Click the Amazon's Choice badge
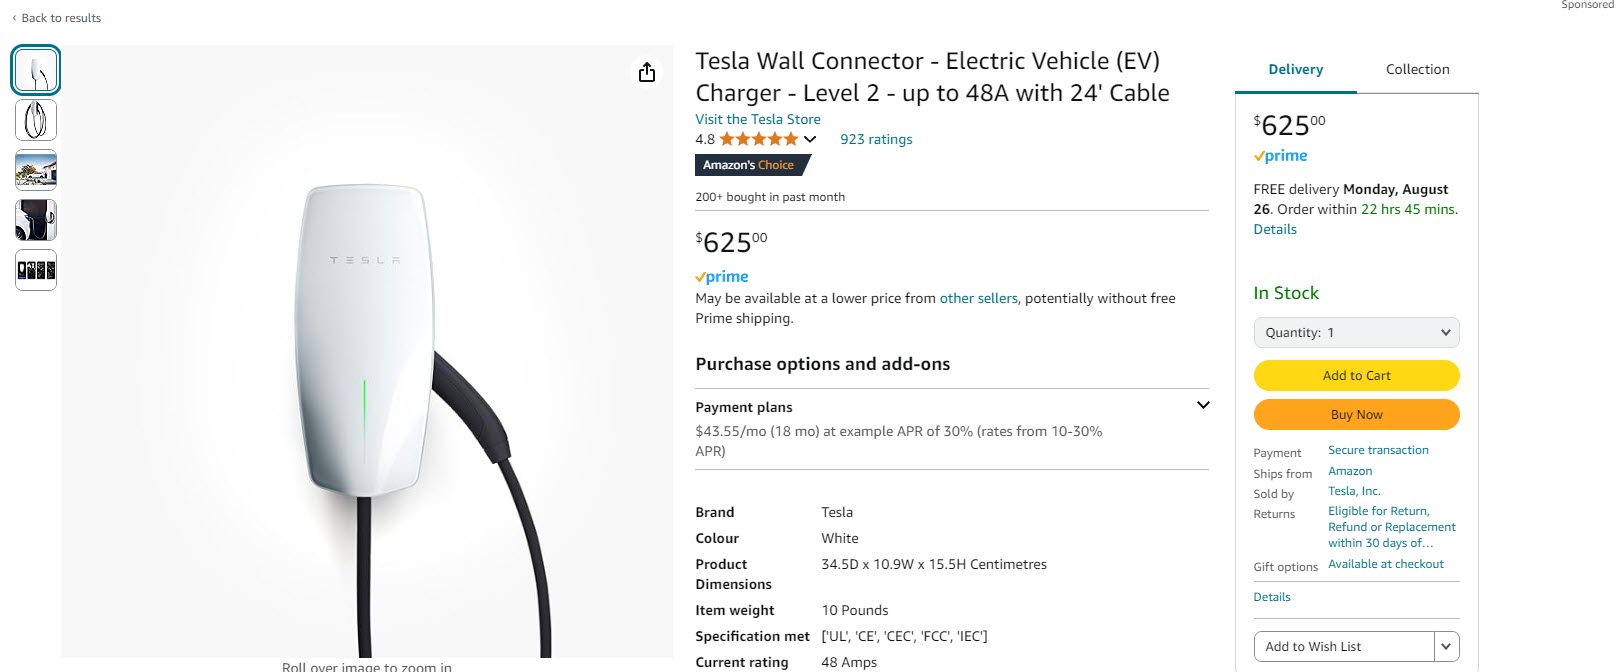The image size is (1618, 672). tap(749, 165)
